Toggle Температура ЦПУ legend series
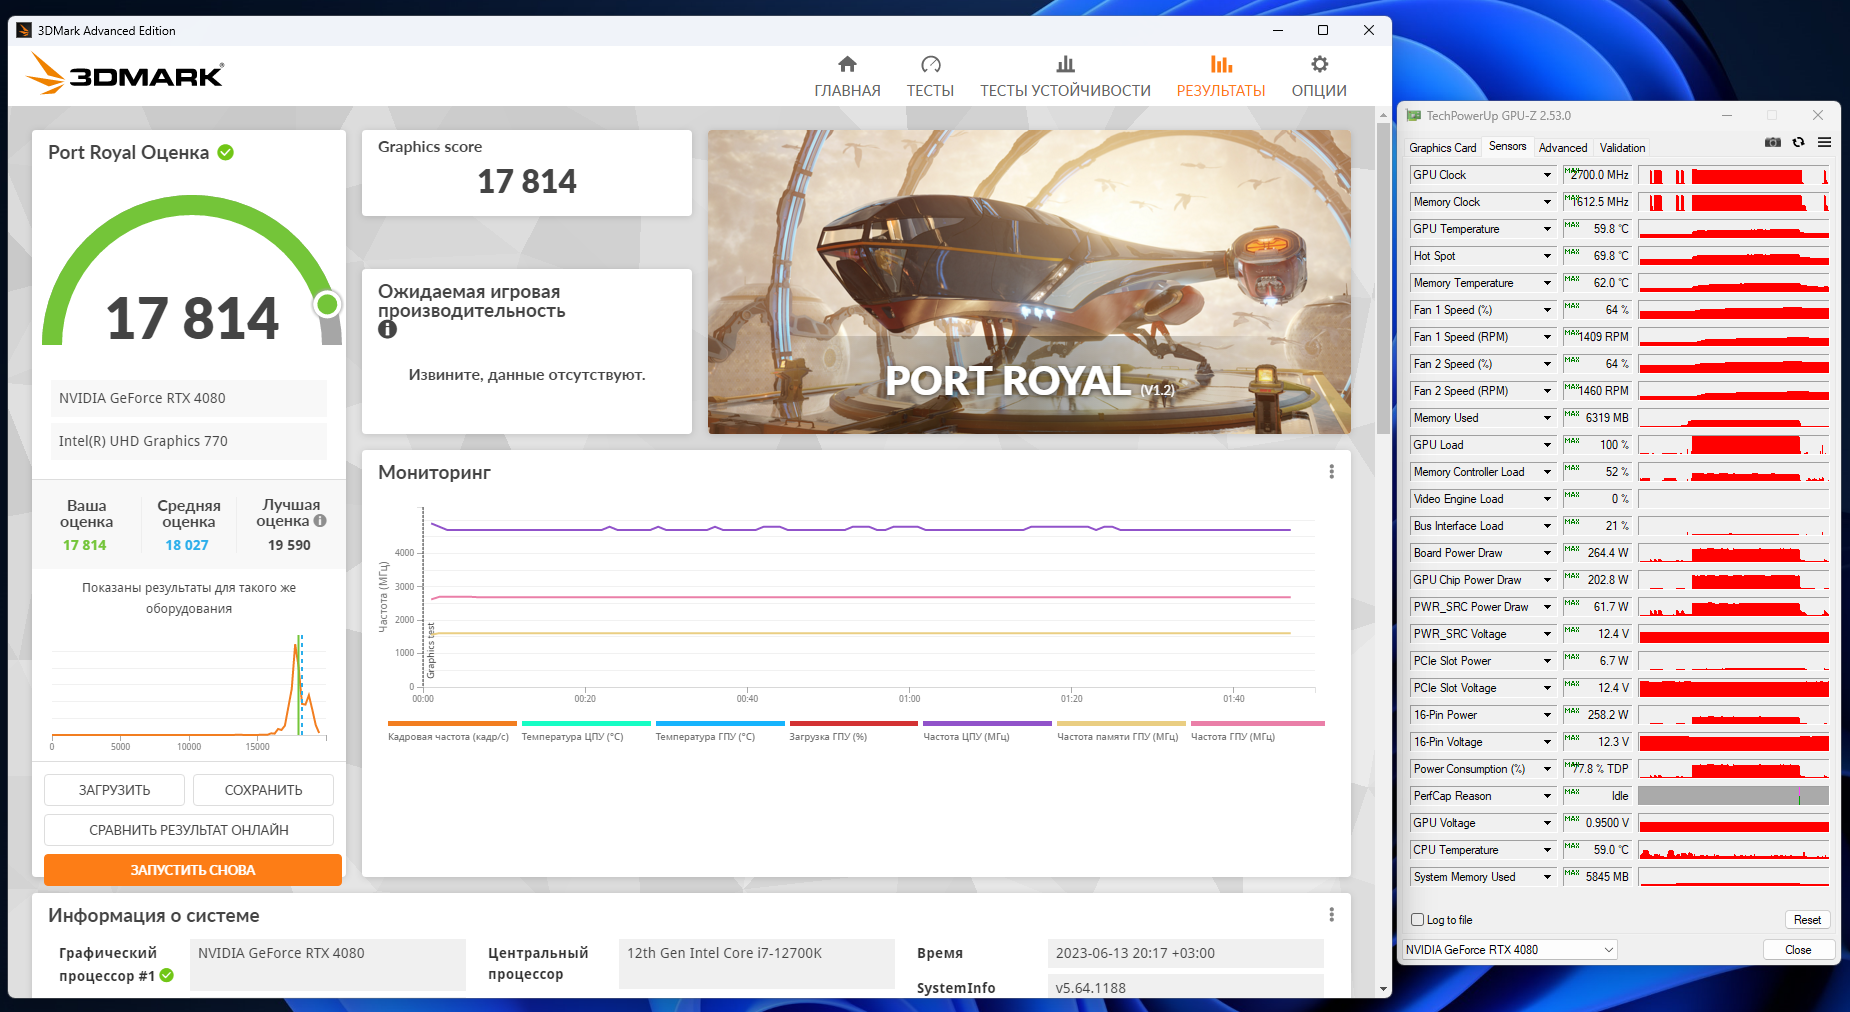This screenshot has height=1012, width=1850. 586,730
